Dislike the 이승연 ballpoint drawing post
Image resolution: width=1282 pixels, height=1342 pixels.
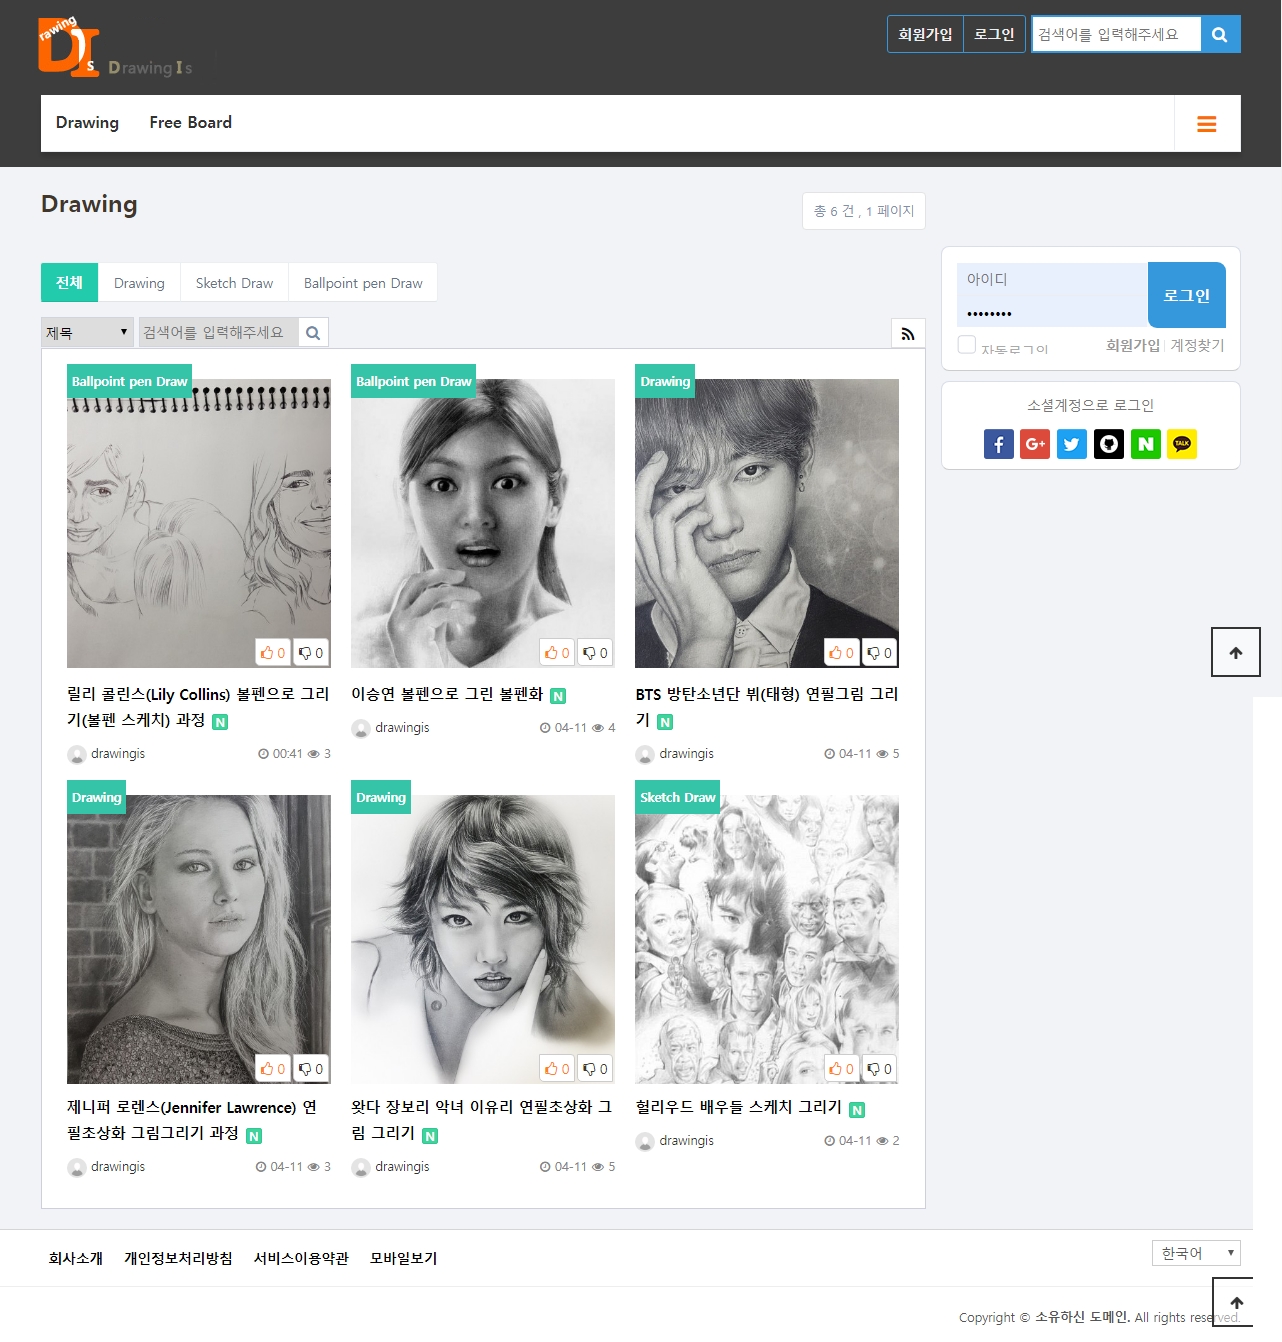point(595,653)
